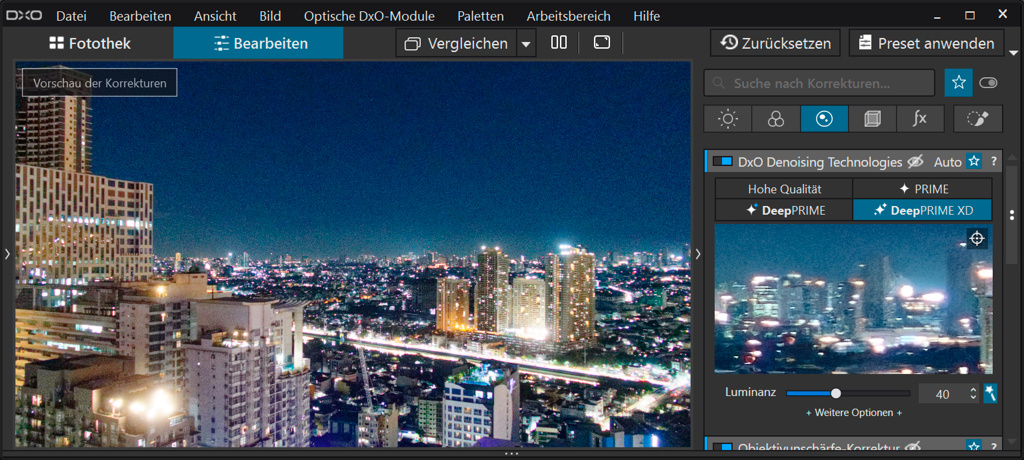Screen dimensions: 1024x460
Task: Open the Color corrections palette icon
Action: [x=776, y=119]
